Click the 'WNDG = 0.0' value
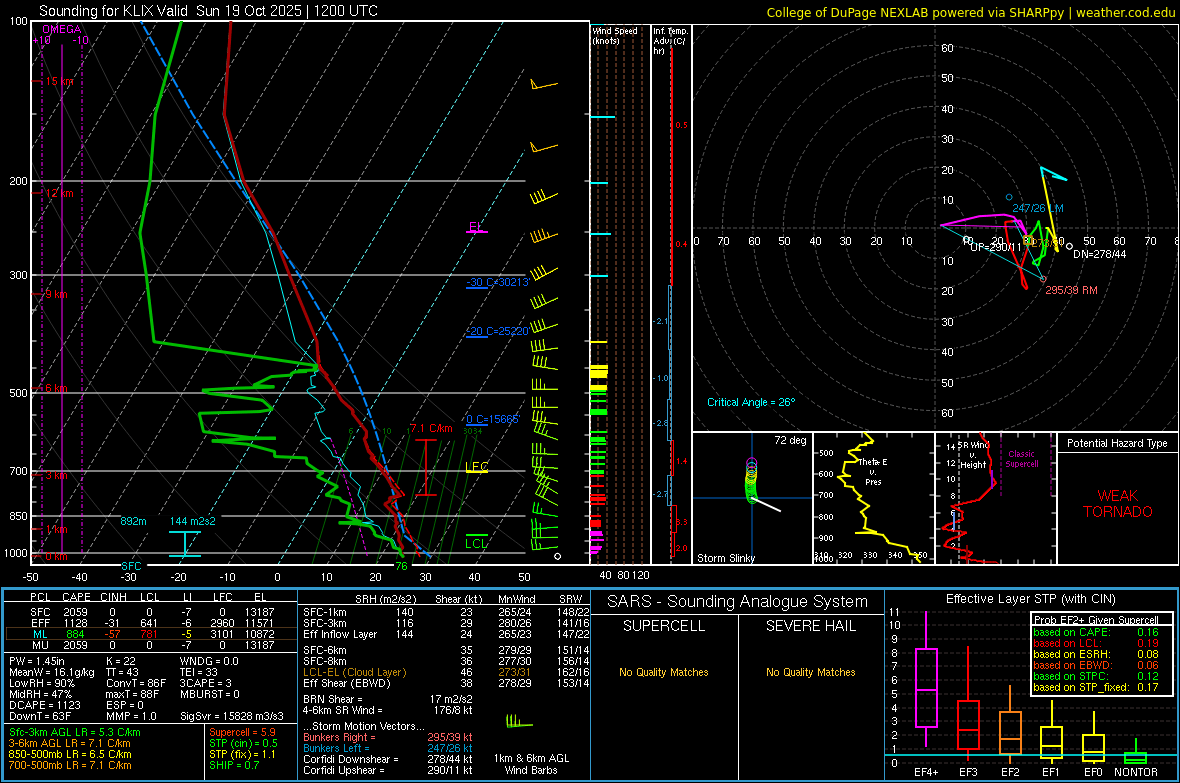1180x783 pixels. [x=209, y=661]
